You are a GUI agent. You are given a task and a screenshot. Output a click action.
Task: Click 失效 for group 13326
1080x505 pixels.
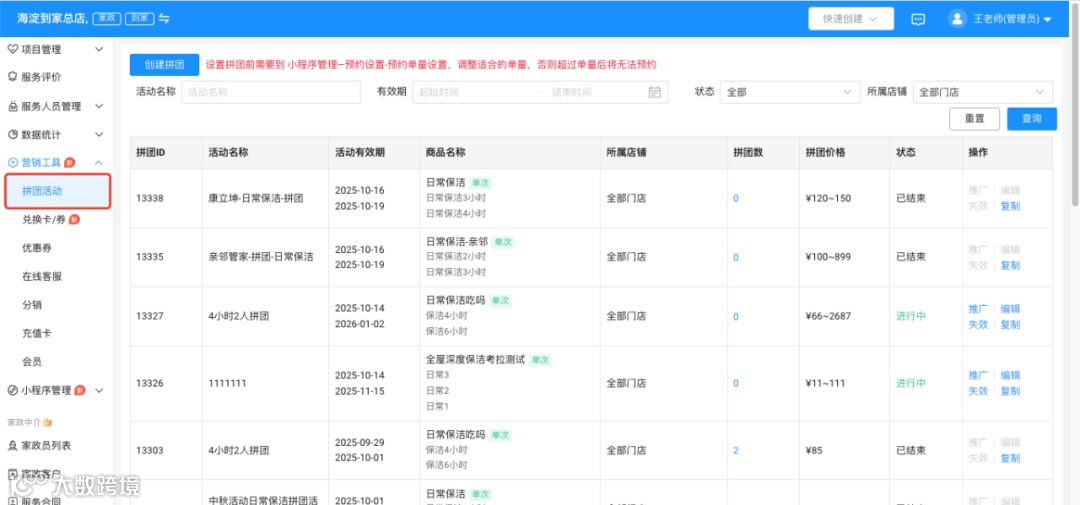click(978, 391)
